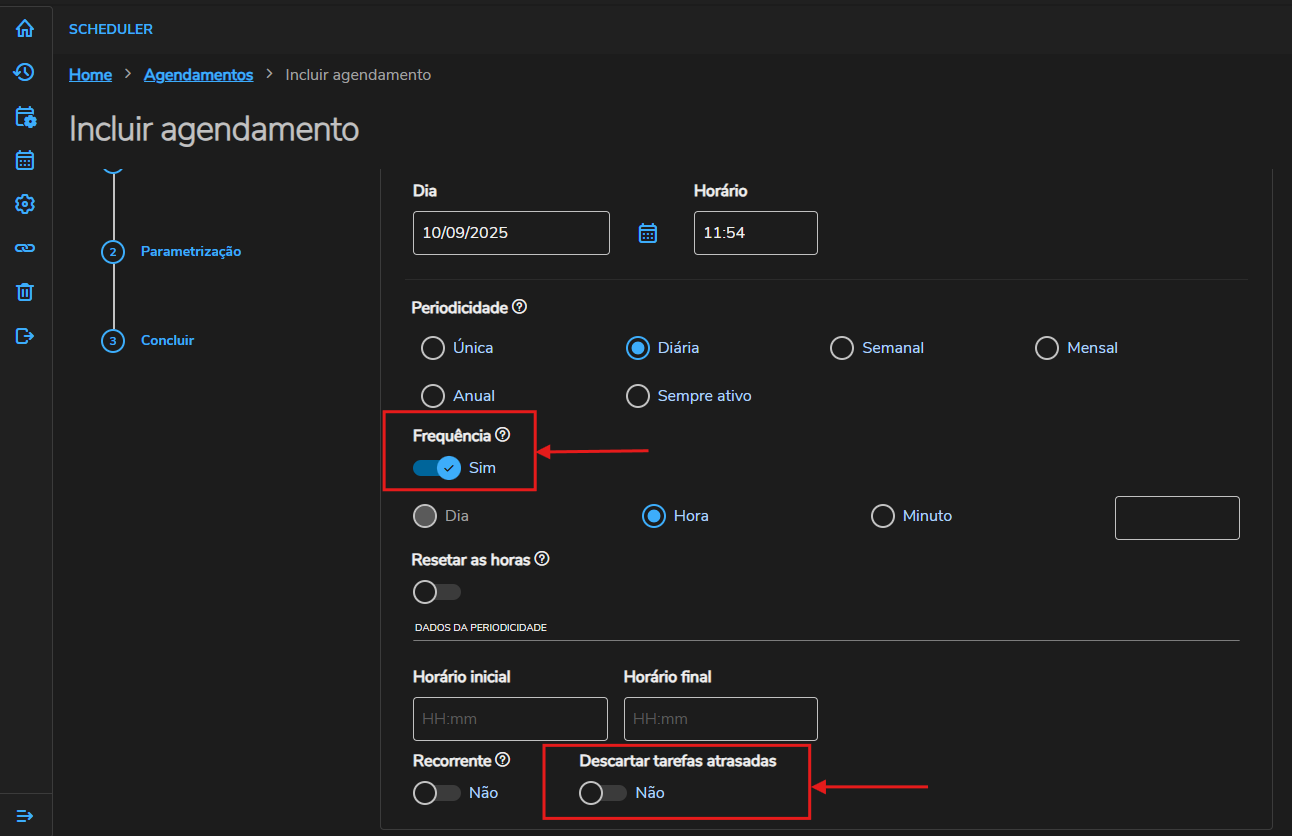Expand the sidebar menu at bottom
This screenshot has width=1292, height=836.
25,816
